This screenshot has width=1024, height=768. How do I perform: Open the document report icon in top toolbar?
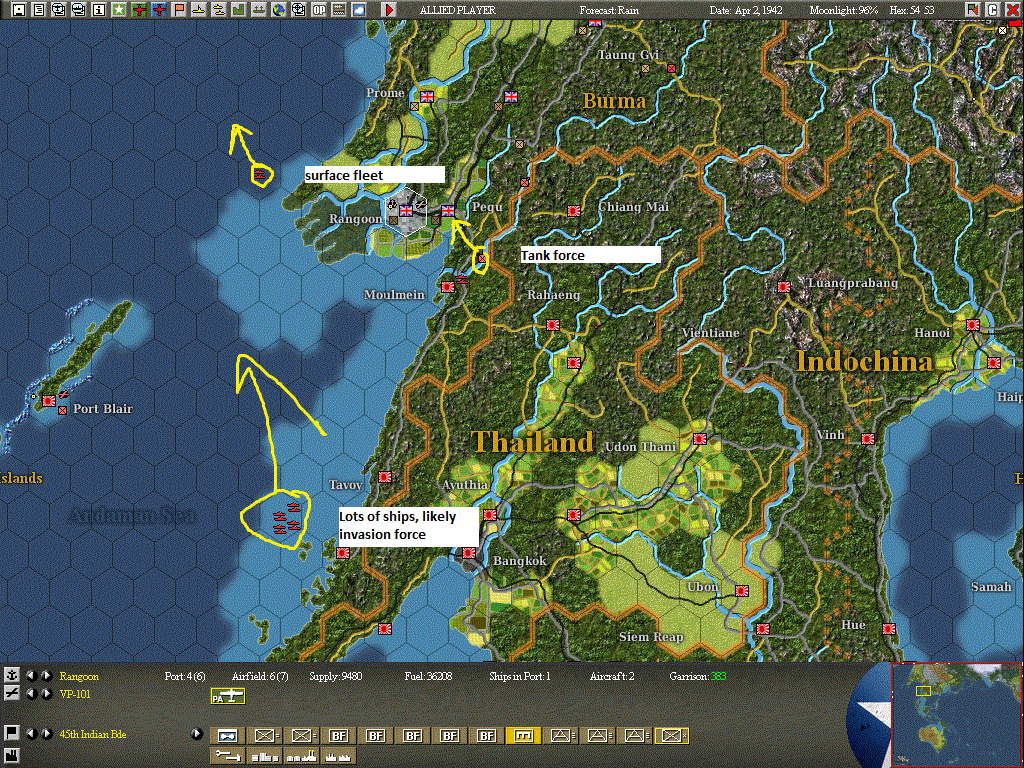[x=39, y=9]
